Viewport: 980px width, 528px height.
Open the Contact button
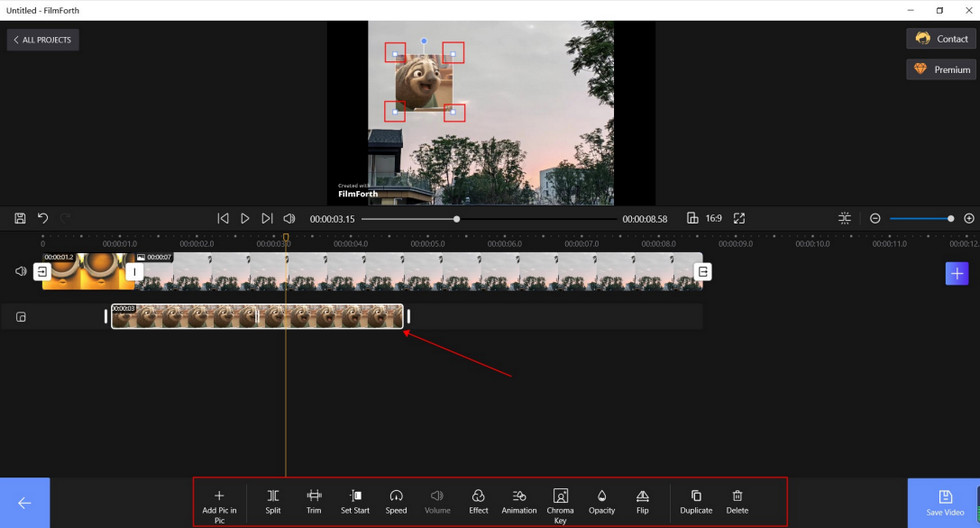[x=941, y=39]
